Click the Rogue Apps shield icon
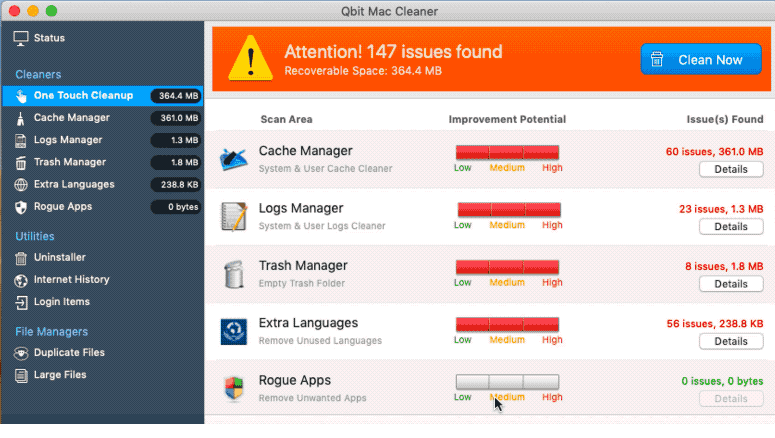Viewport: 775px width, 438px height. coord(234,388)
